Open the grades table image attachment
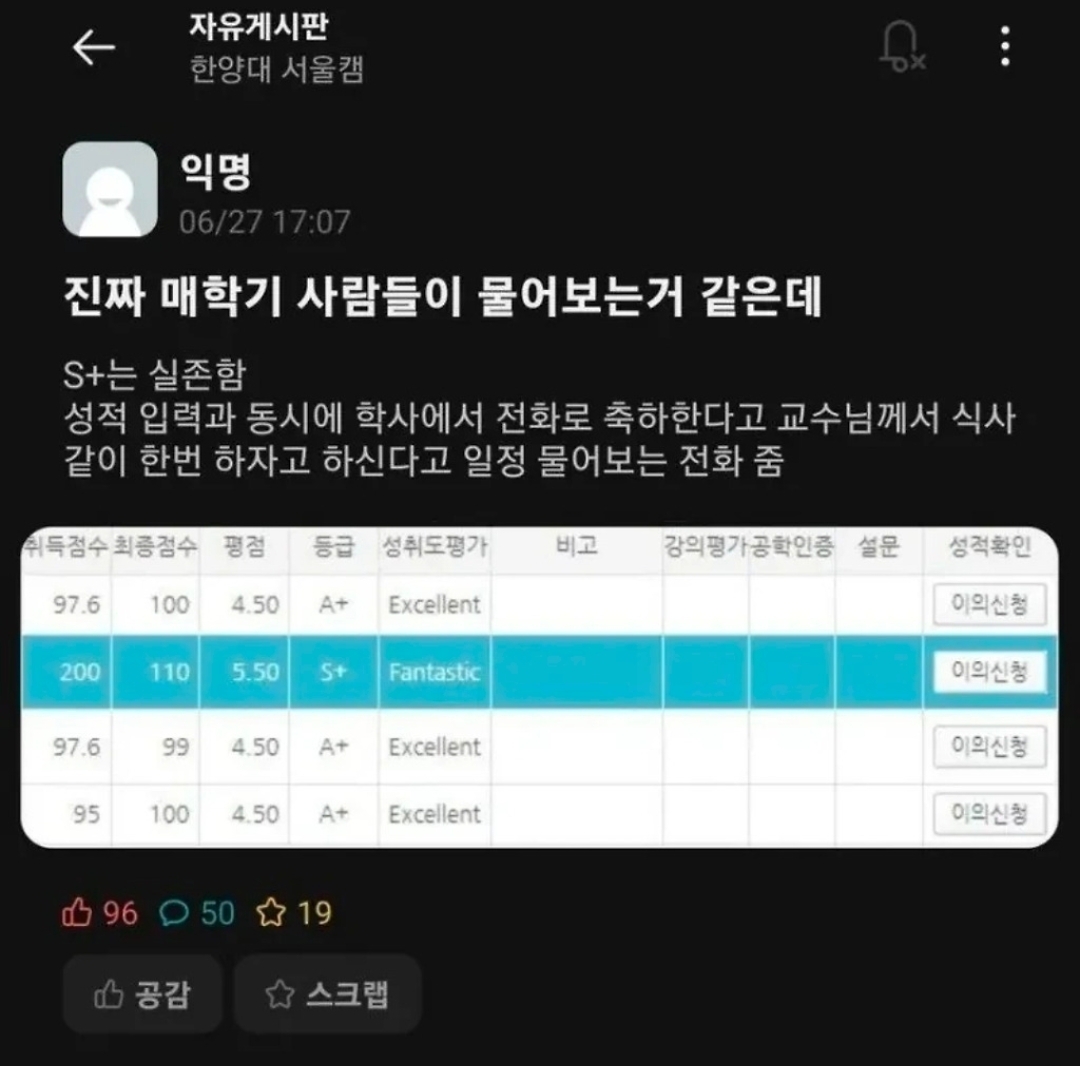 tap(539, 687)
